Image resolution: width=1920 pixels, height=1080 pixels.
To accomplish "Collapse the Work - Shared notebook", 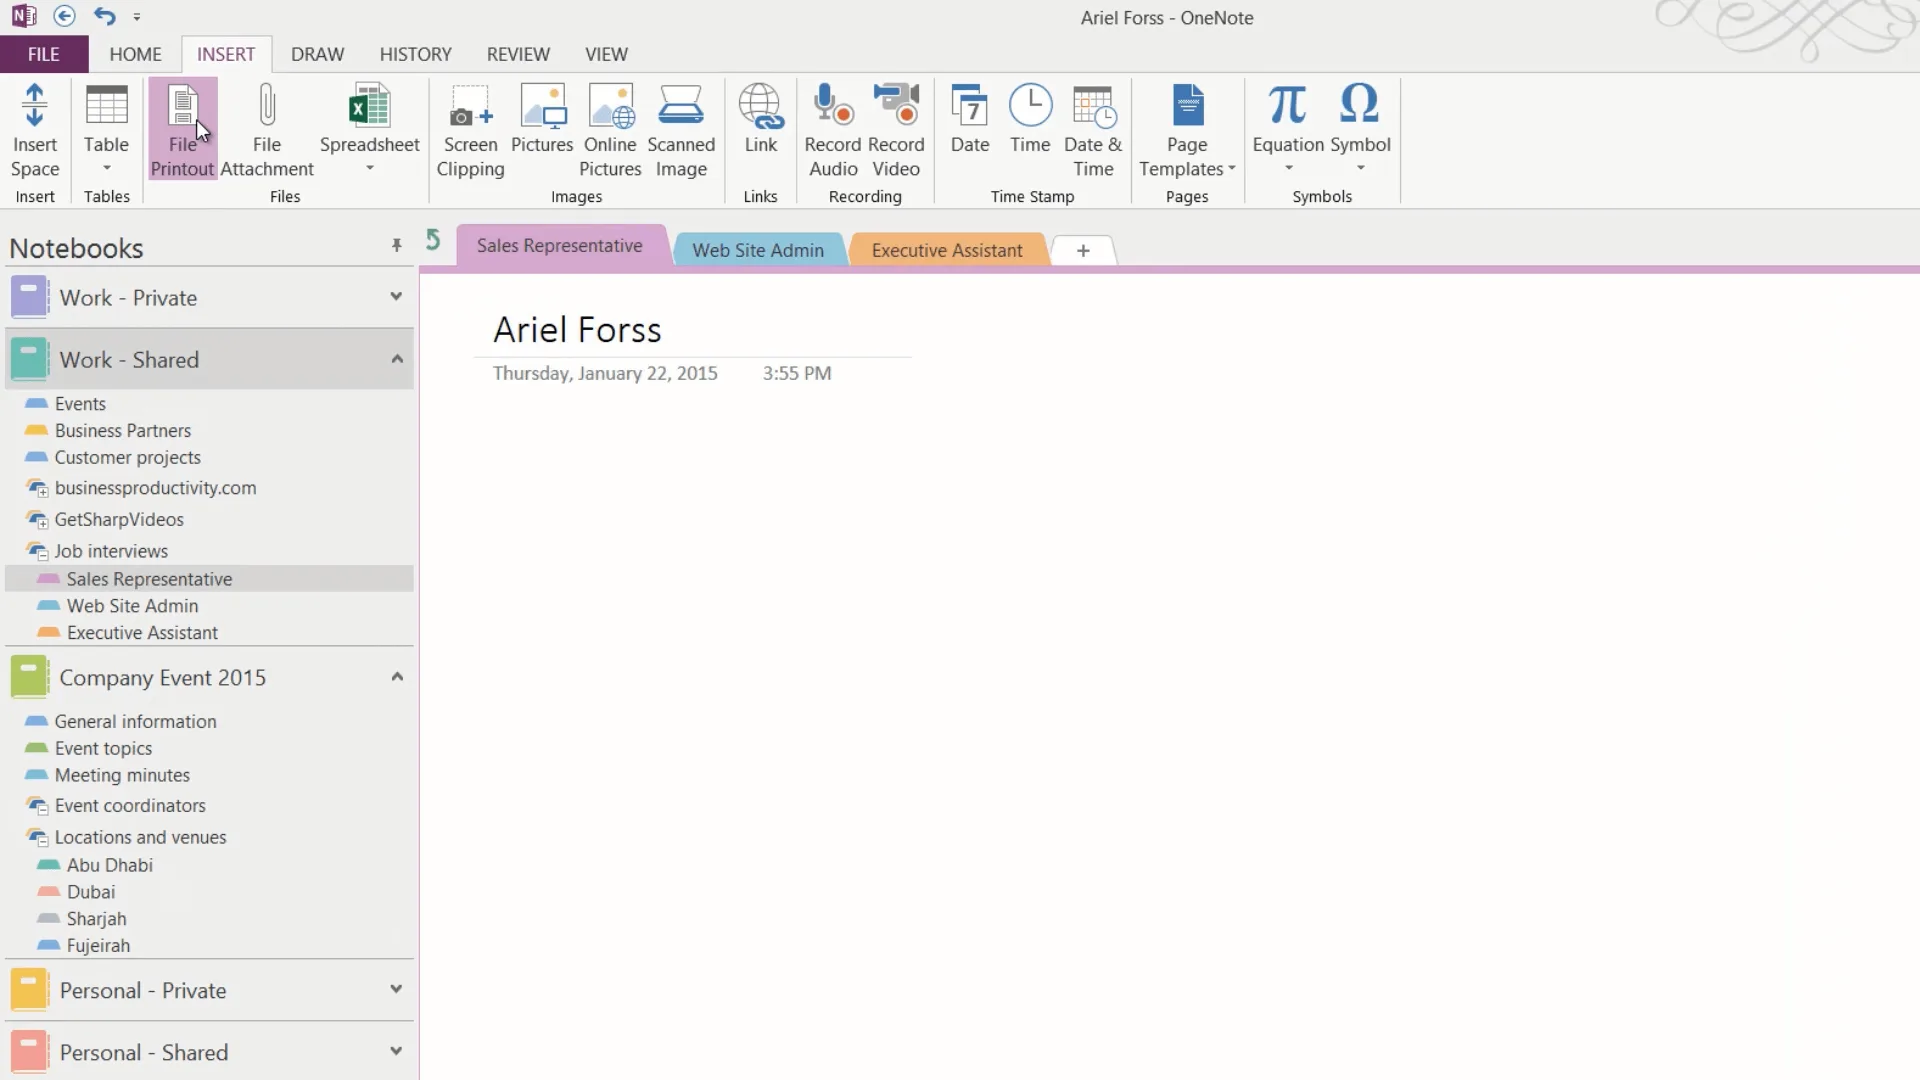I will tap(397, 359).
